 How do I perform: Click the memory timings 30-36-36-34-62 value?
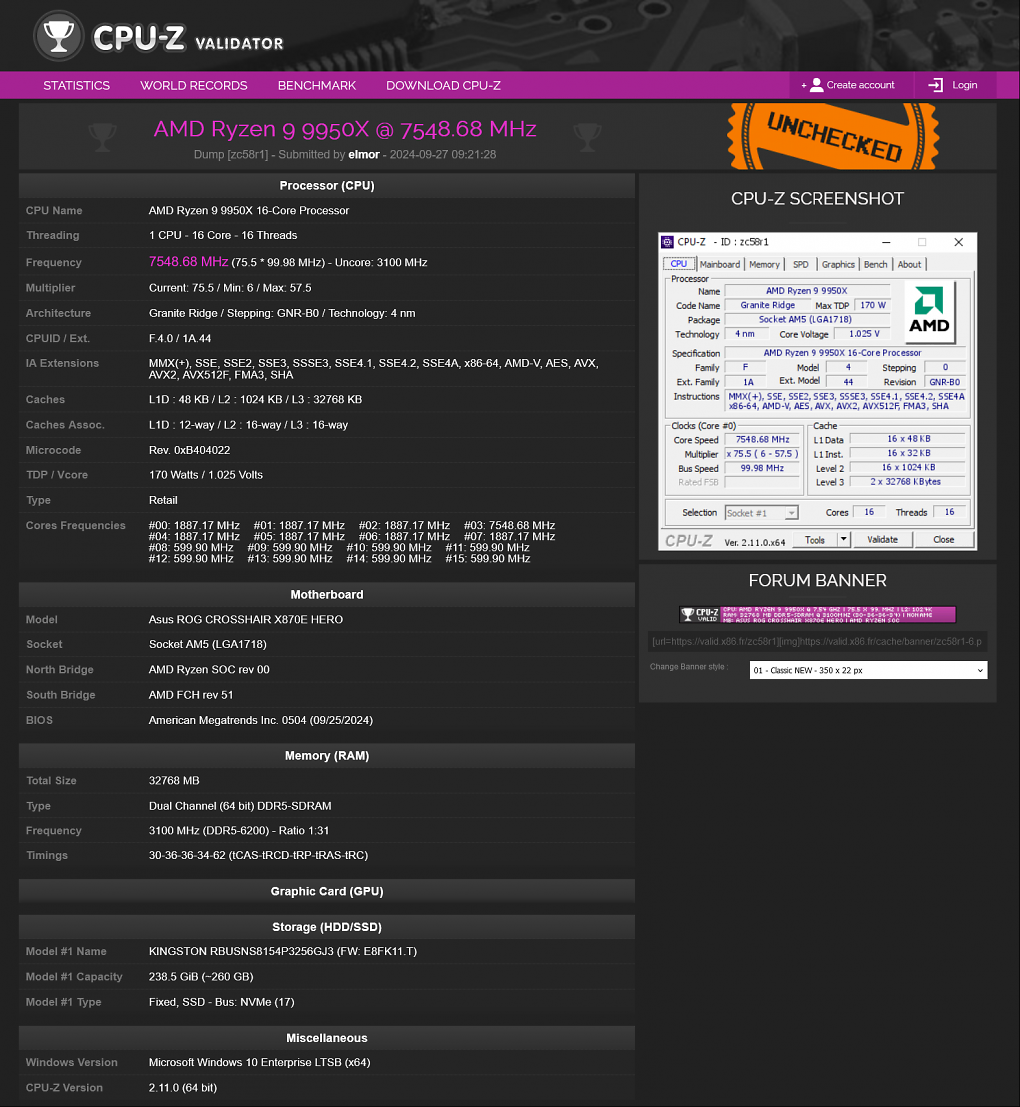[x=258, y=855]
